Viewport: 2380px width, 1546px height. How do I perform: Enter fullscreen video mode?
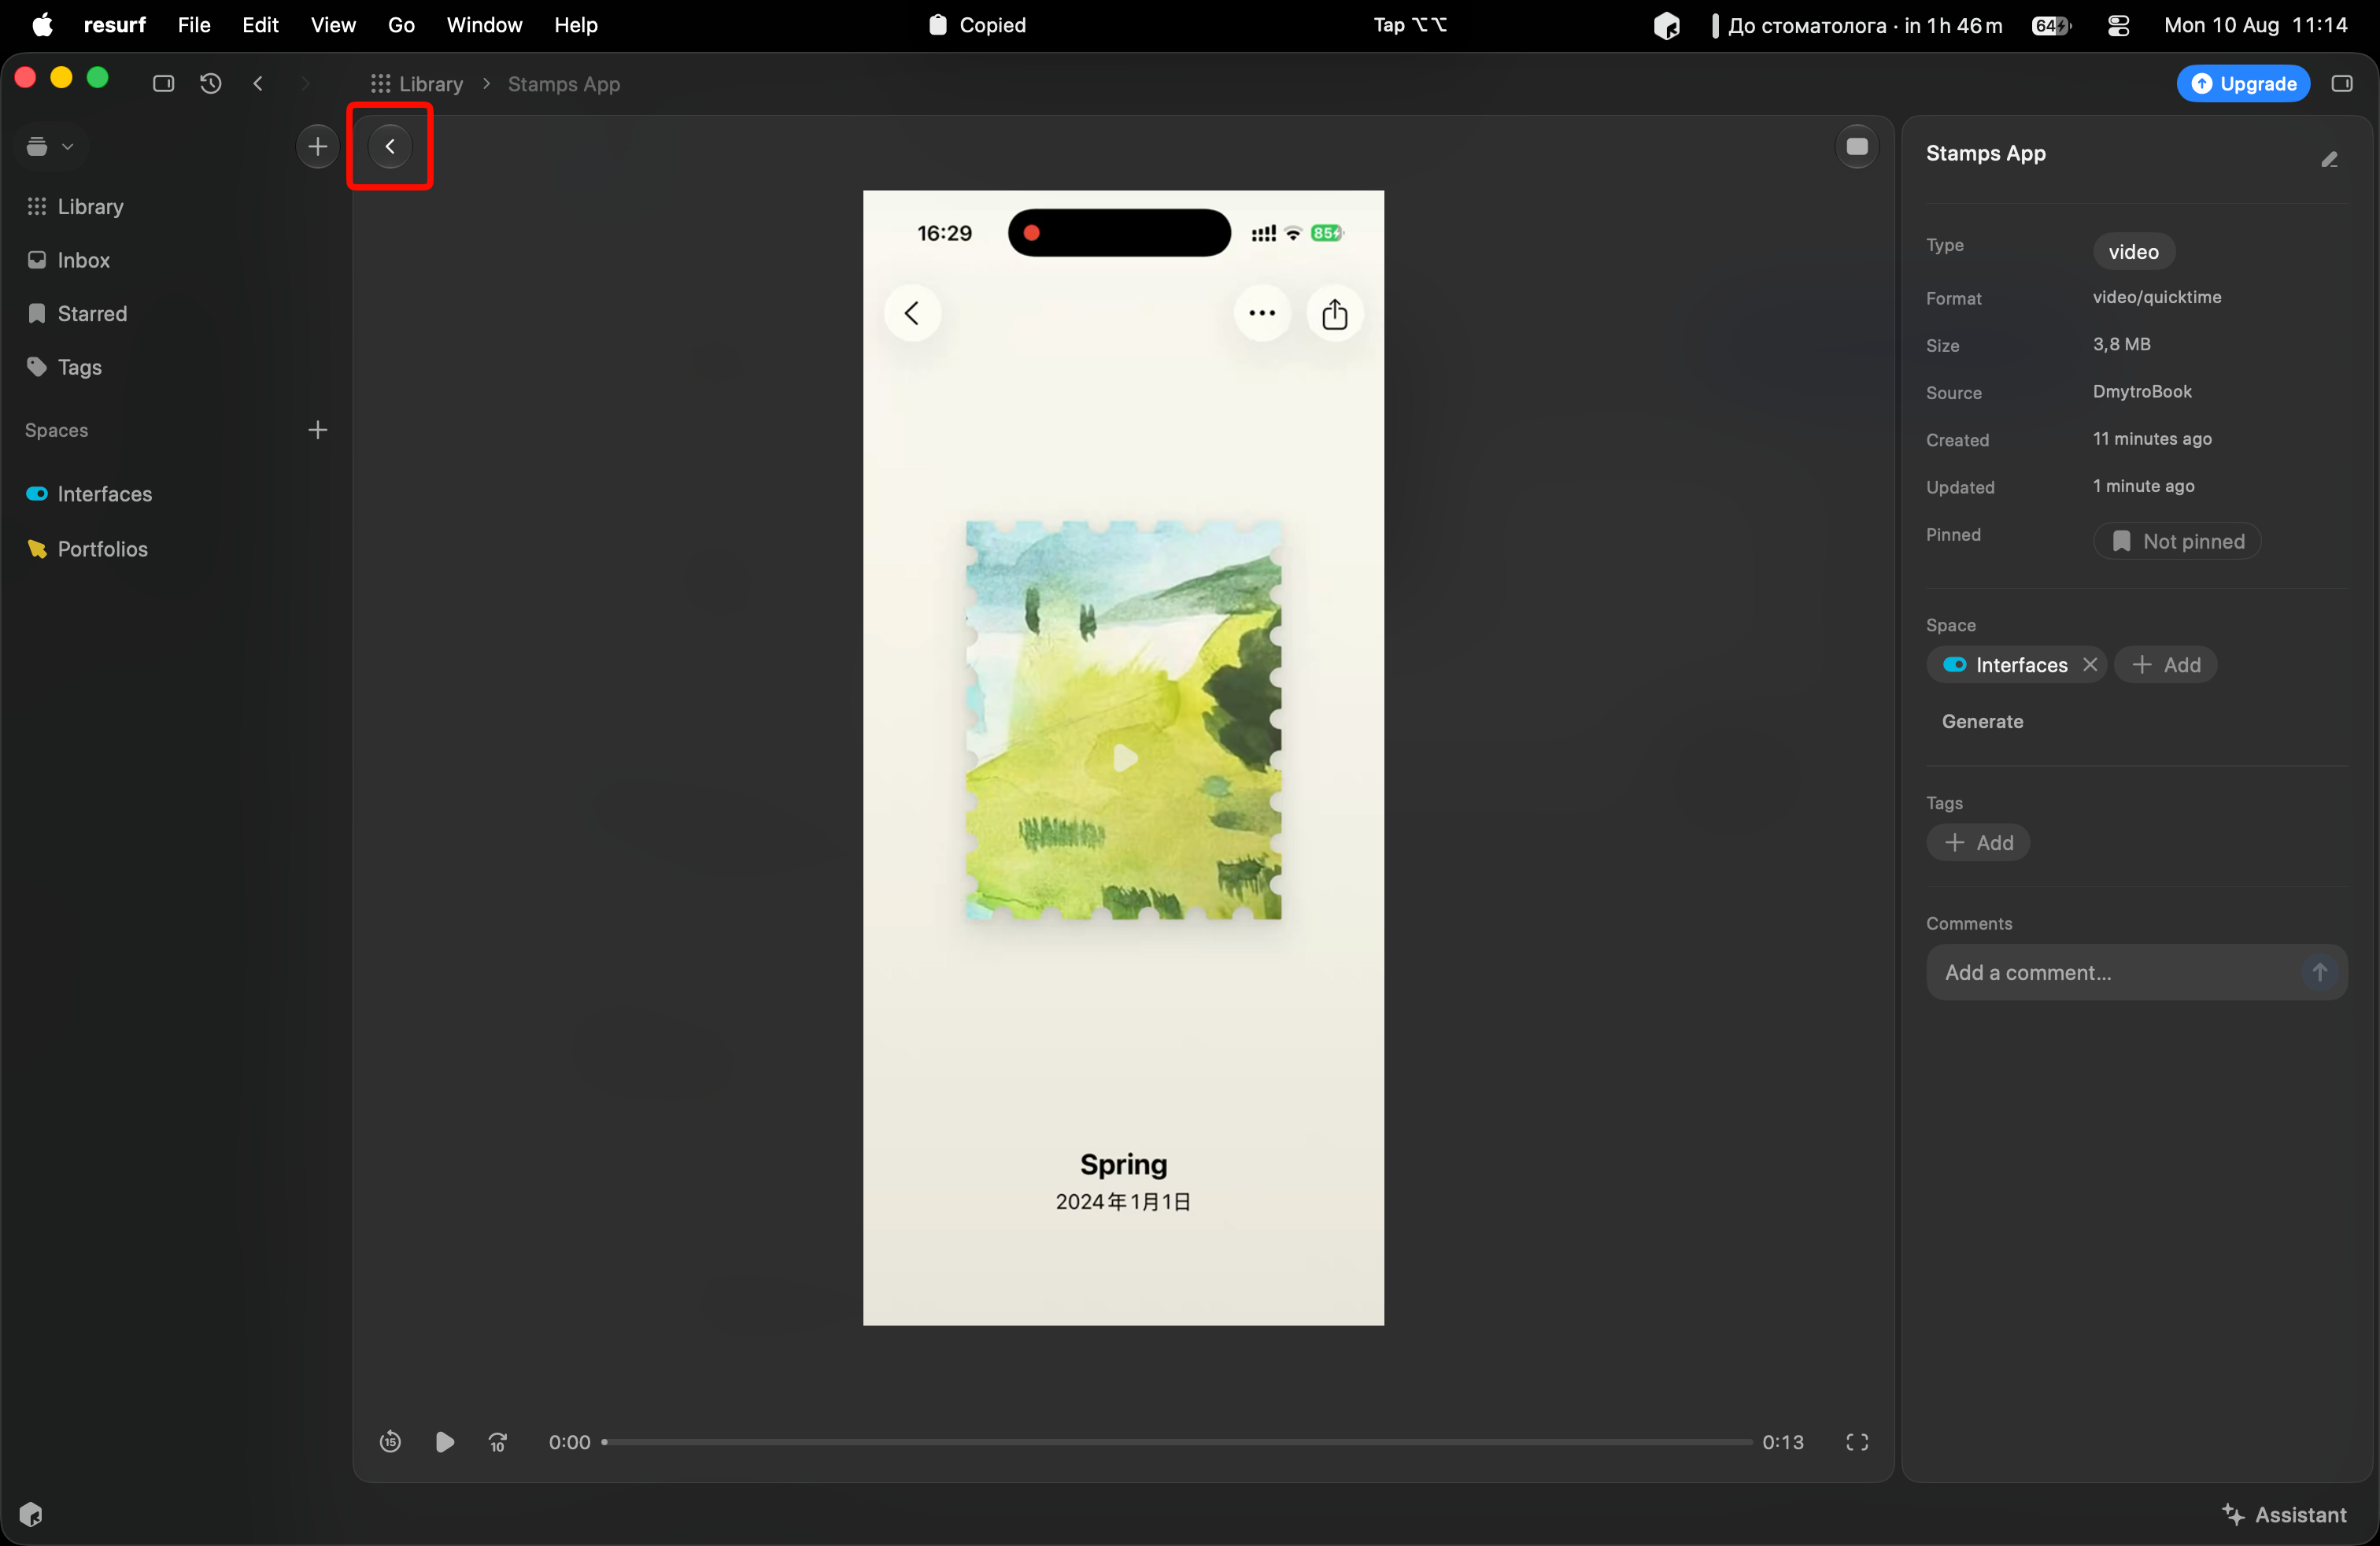click(1857, 1442)
